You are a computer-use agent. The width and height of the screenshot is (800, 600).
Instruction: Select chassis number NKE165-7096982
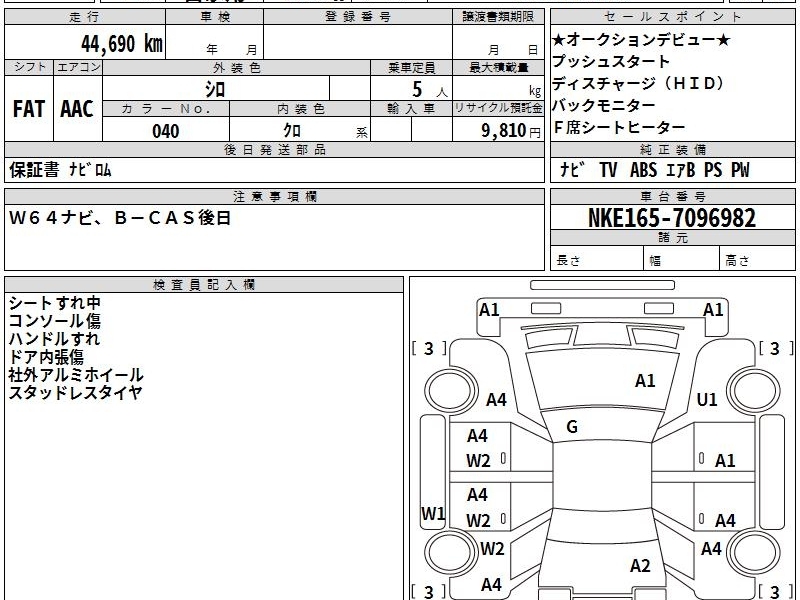[x=672, y=218]
